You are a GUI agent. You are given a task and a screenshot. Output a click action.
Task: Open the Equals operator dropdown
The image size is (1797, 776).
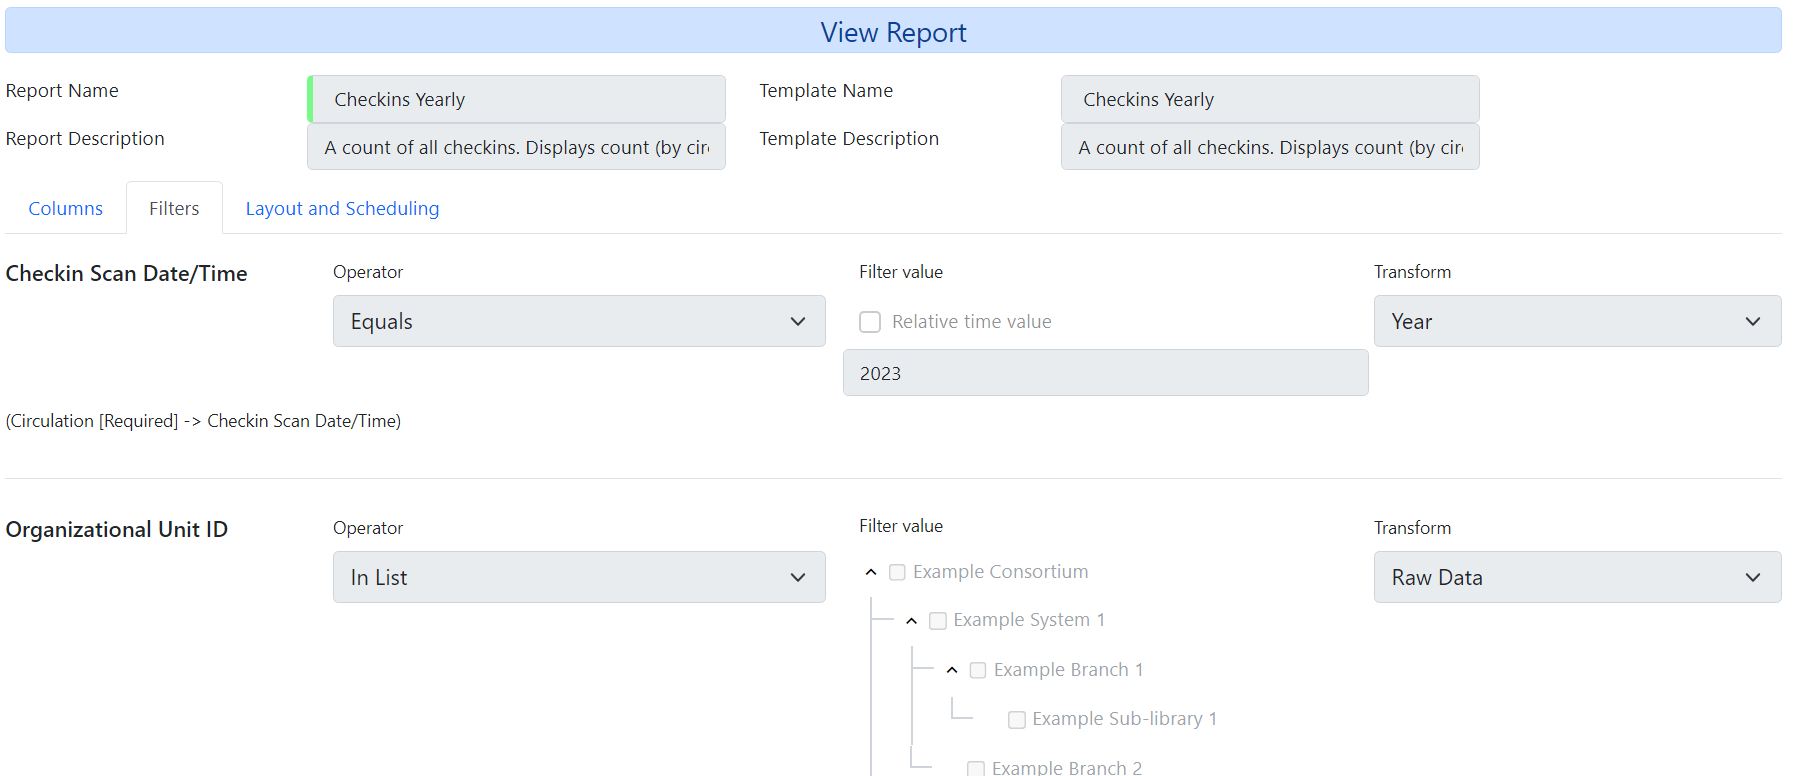(x=579, y=321)
